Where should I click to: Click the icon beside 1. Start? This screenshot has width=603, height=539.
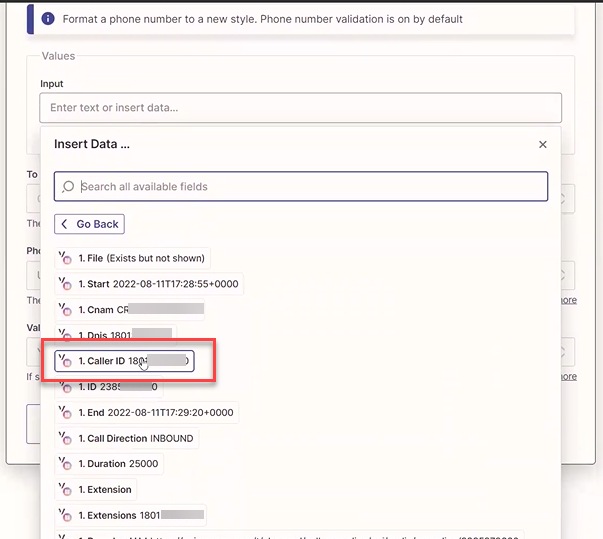coord(65,283)
